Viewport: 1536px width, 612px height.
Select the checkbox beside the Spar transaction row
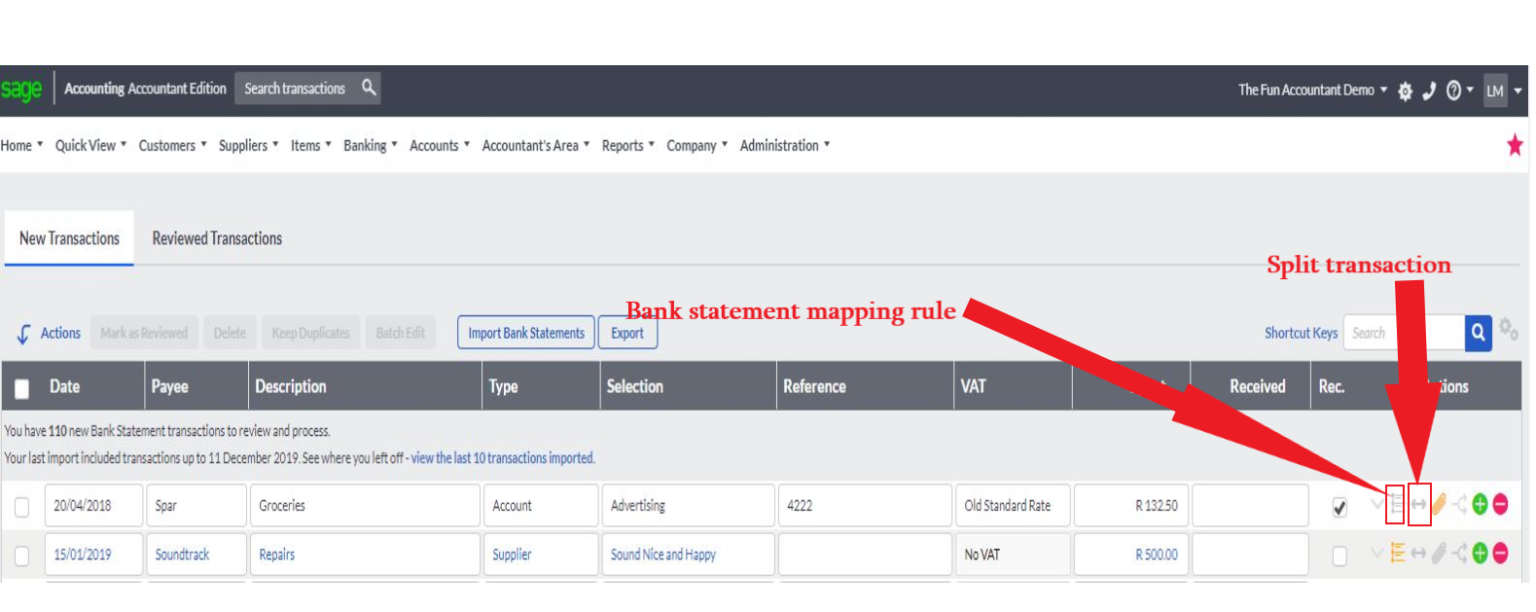(x=23, y=505)
